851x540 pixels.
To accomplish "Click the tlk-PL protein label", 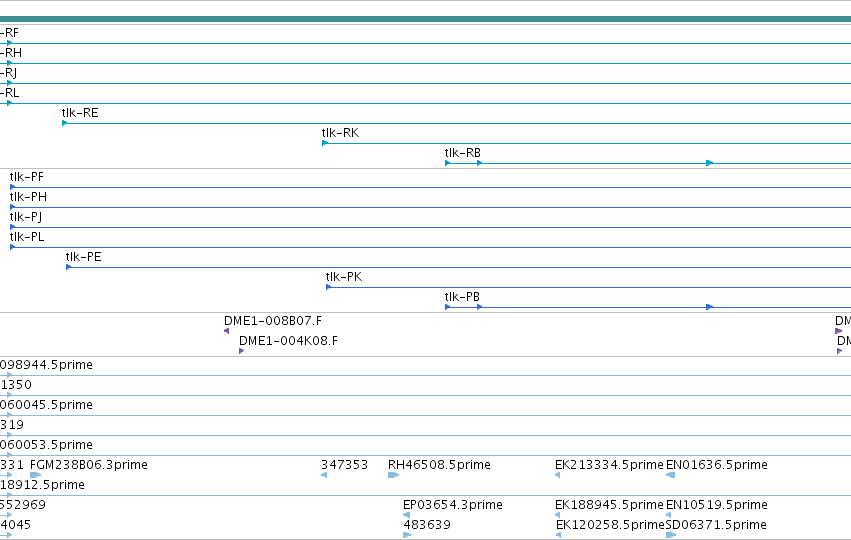I will (x=27, y=237).
